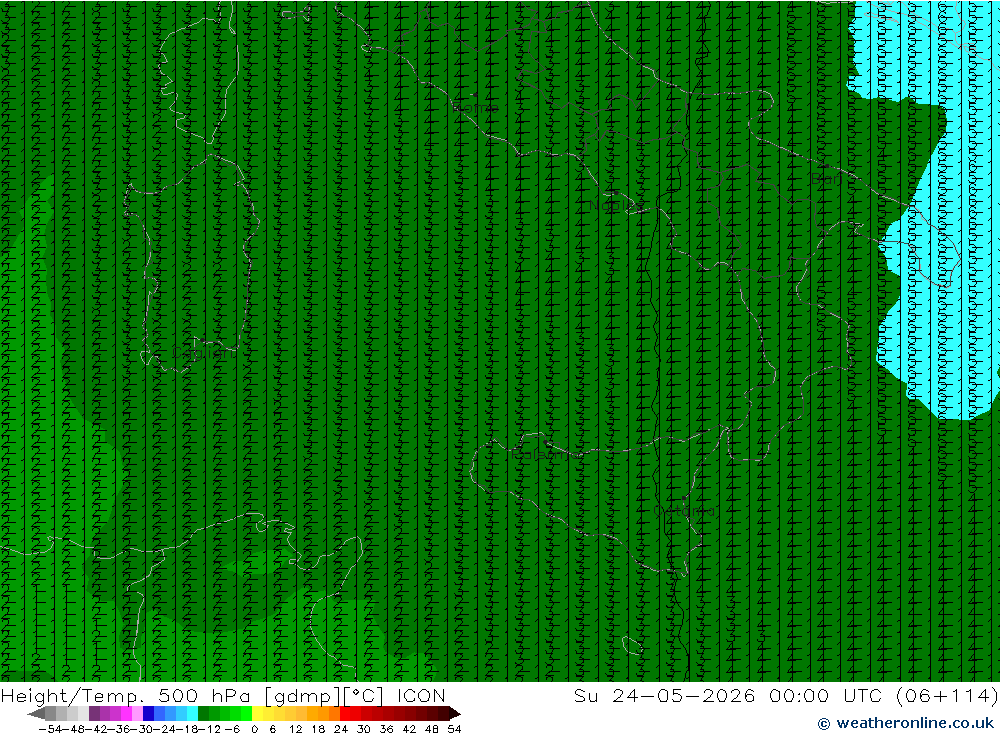Click the 0 label on the legend

click(x=254, y=728)
